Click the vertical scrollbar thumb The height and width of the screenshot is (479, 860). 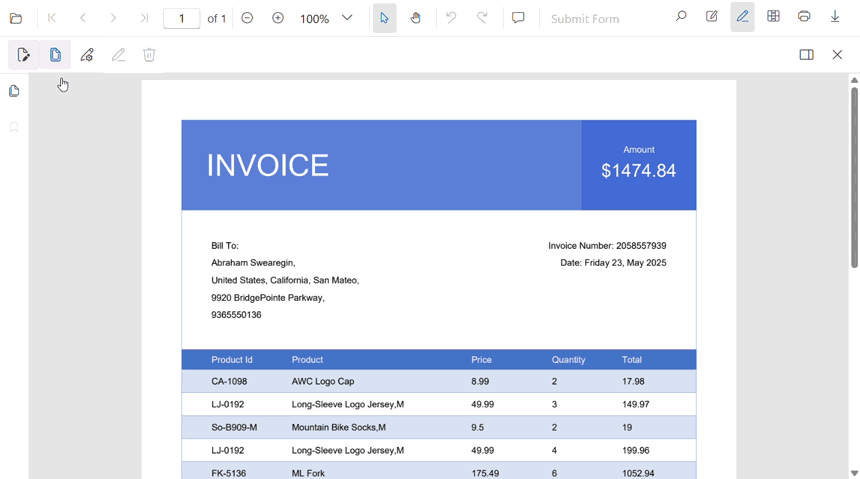(x=854, y=177)
